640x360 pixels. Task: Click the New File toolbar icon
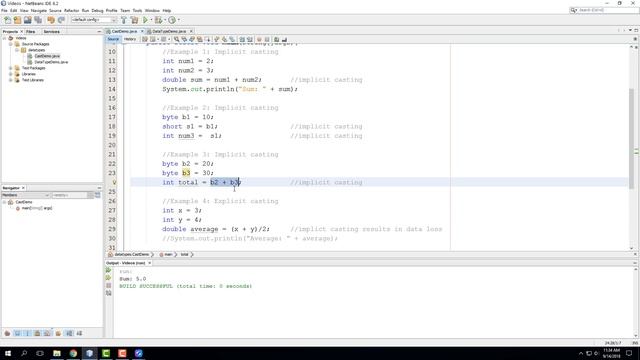(8, 20)
